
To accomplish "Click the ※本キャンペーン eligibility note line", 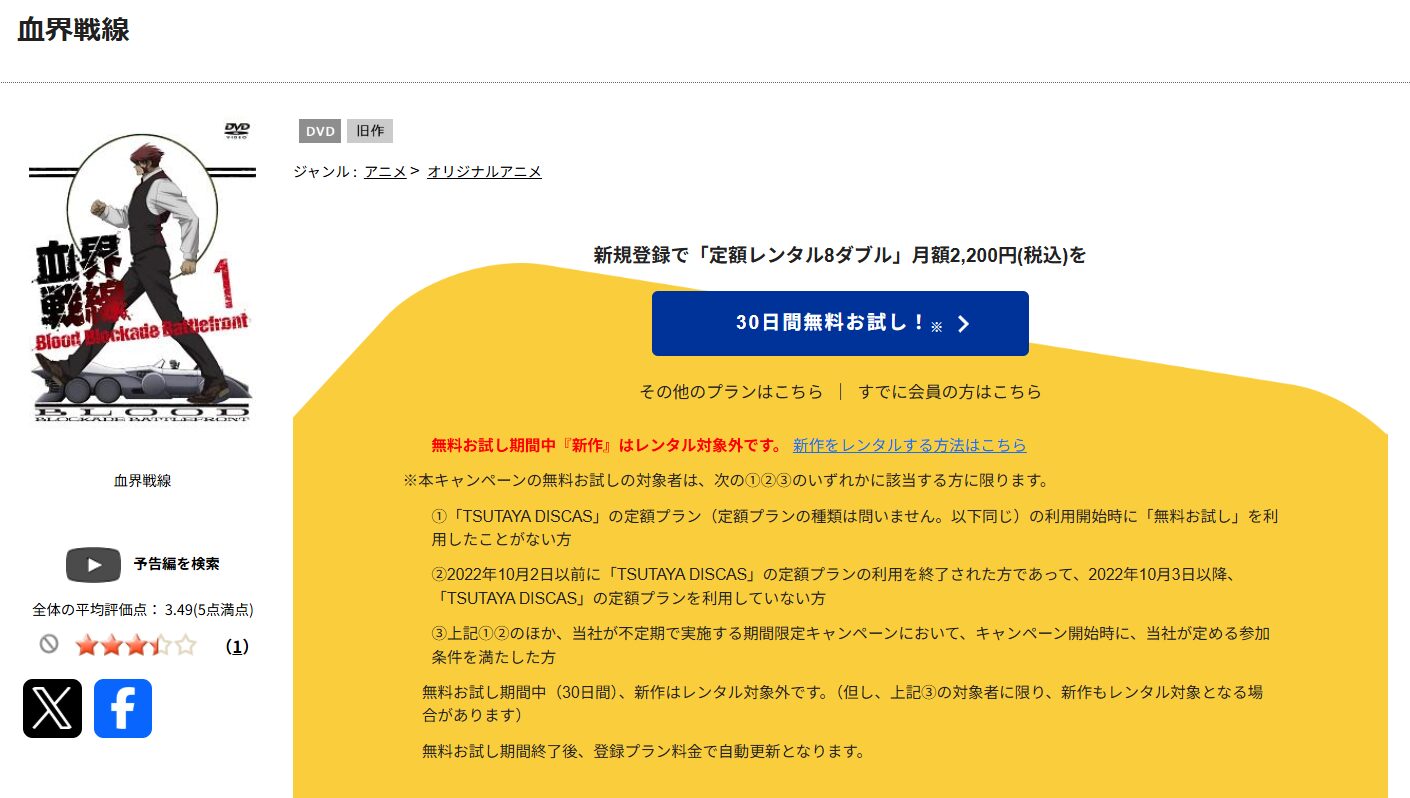I will coord(726,480).
